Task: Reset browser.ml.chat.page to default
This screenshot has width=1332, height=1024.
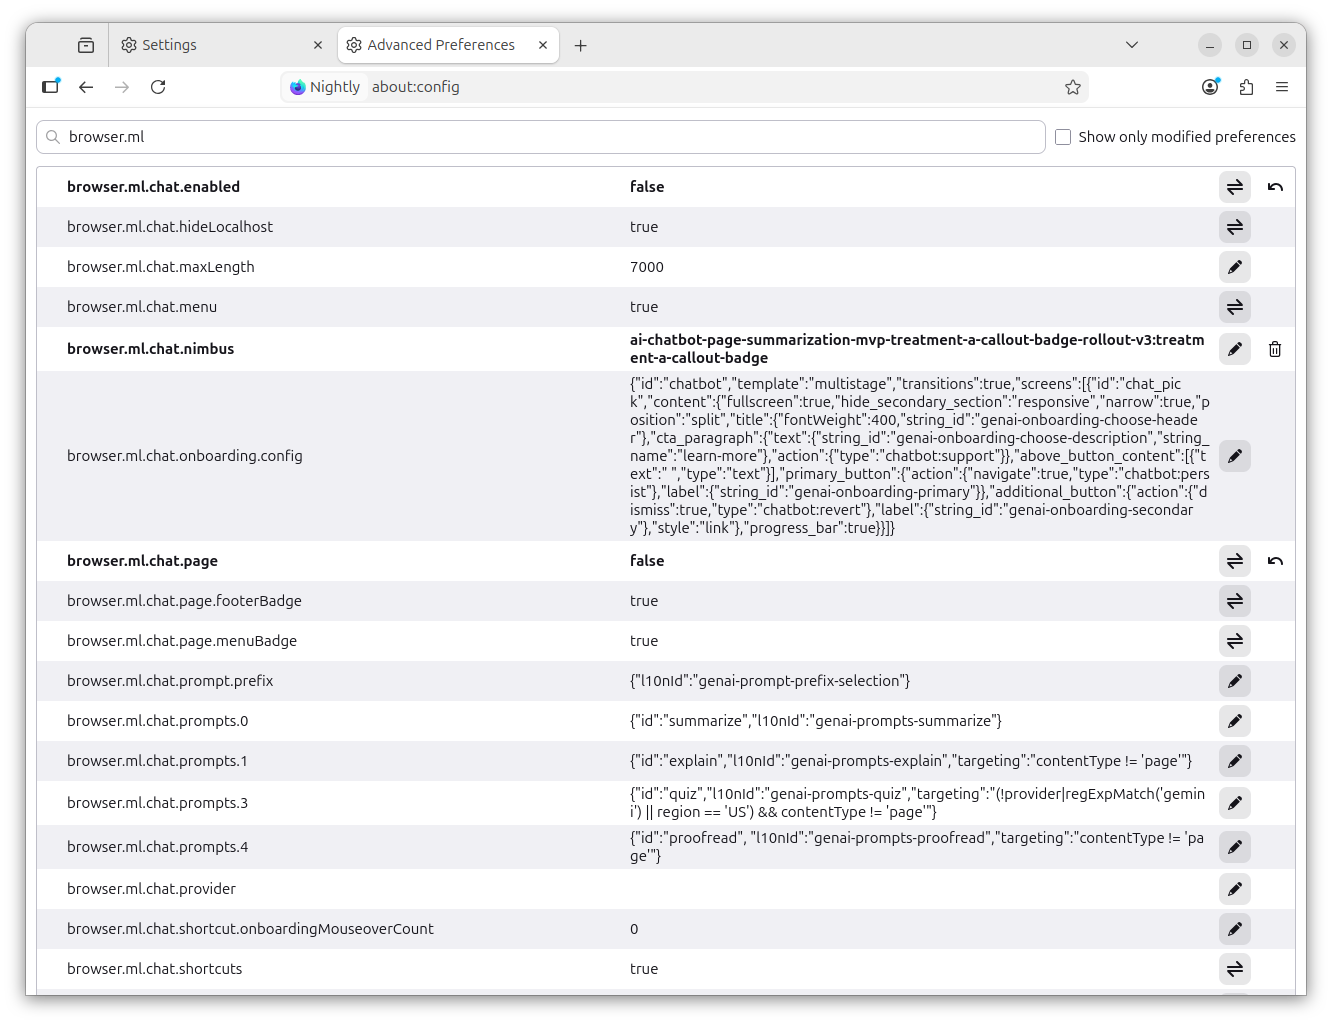Action: point(1275,561)
